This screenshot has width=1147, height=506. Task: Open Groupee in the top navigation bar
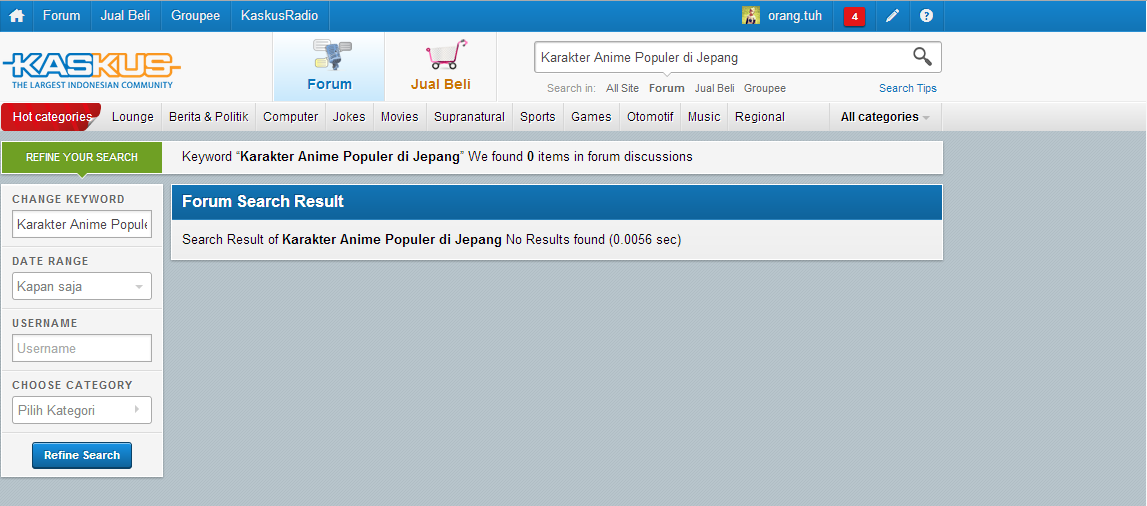195,15
